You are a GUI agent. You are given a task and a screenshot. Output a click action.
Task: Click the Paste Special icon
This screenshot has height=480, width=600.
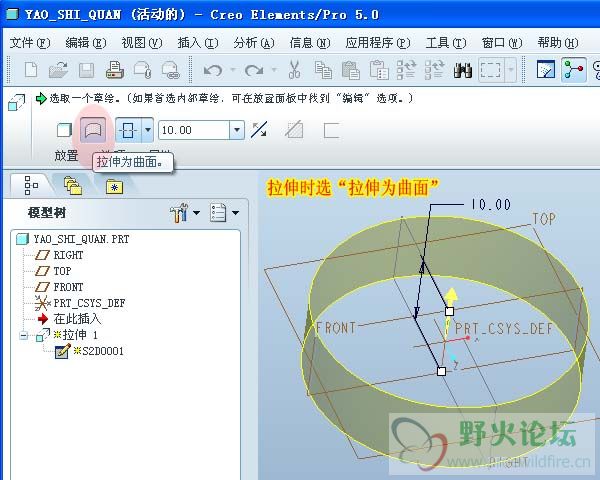[379, 70]
